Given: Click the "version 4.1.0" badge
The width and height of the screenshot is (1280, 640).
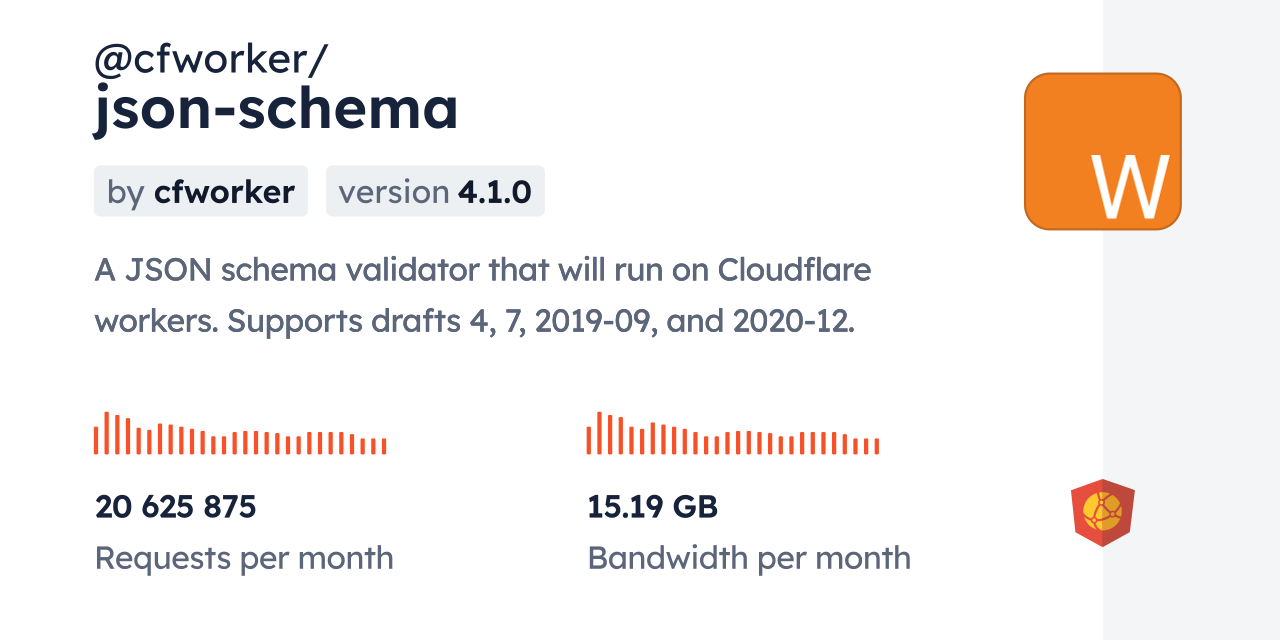Looking at the screenshot, I should tap(435, 191).
